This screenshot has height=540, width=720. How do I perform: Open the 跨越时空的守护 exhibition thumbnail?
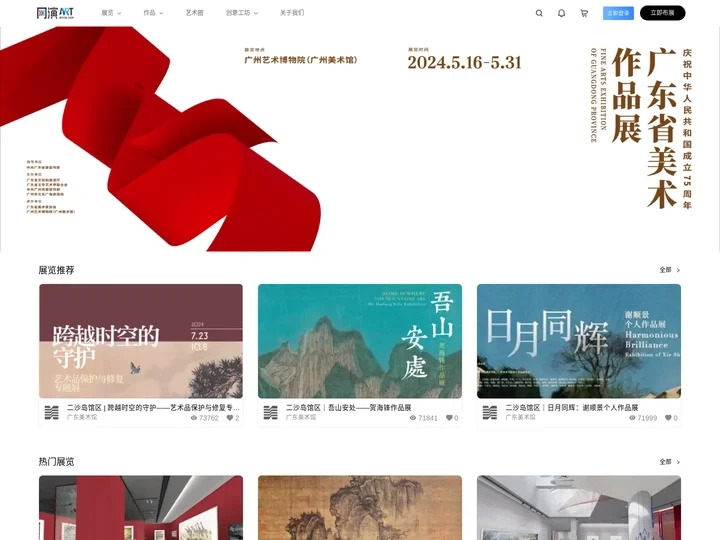tap(141, 341)
